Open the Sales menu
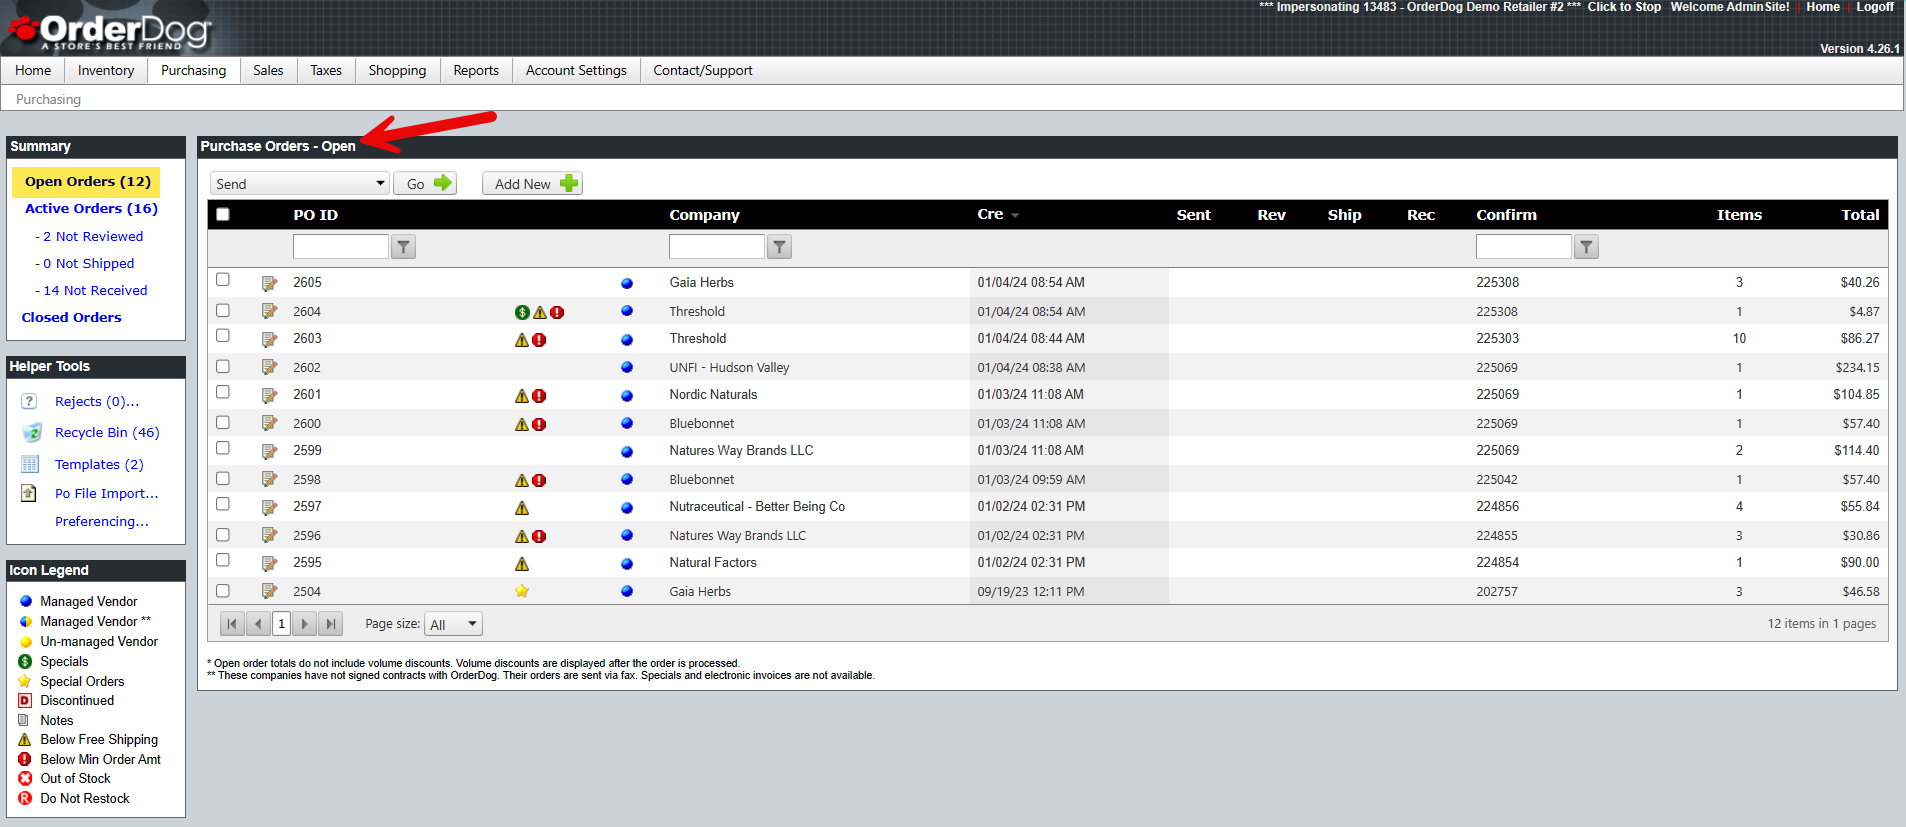Screen dimensions: 1906x827 tap(268, 70)
